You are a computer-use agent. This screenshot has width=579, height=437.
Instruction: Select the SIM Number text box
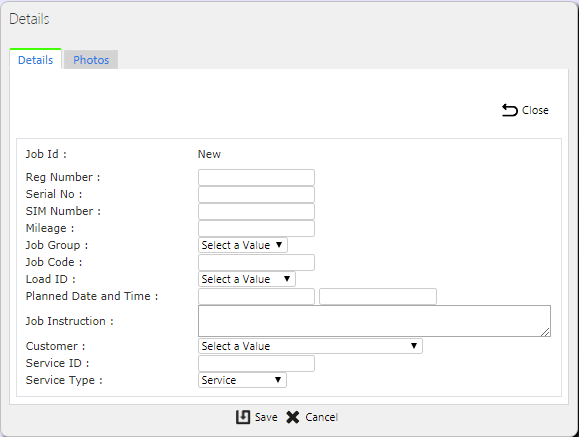click(256, 211)
